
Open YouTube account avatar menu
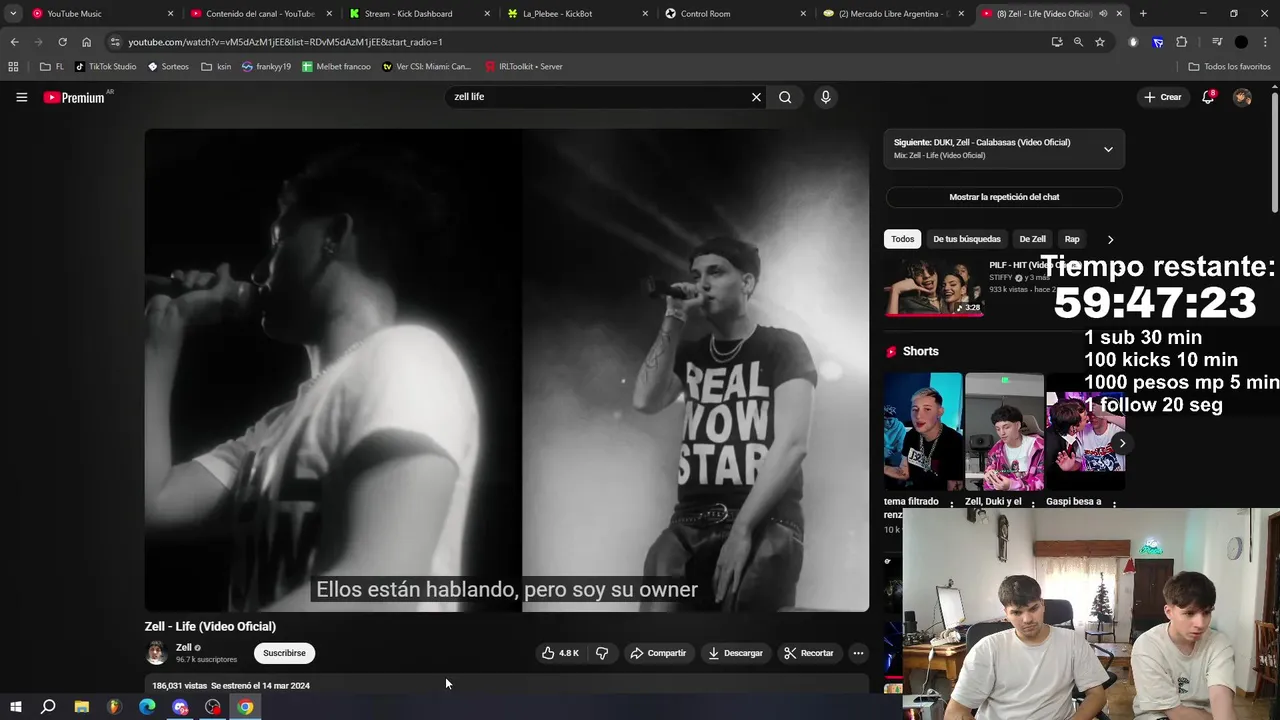tap(1242, 97)
